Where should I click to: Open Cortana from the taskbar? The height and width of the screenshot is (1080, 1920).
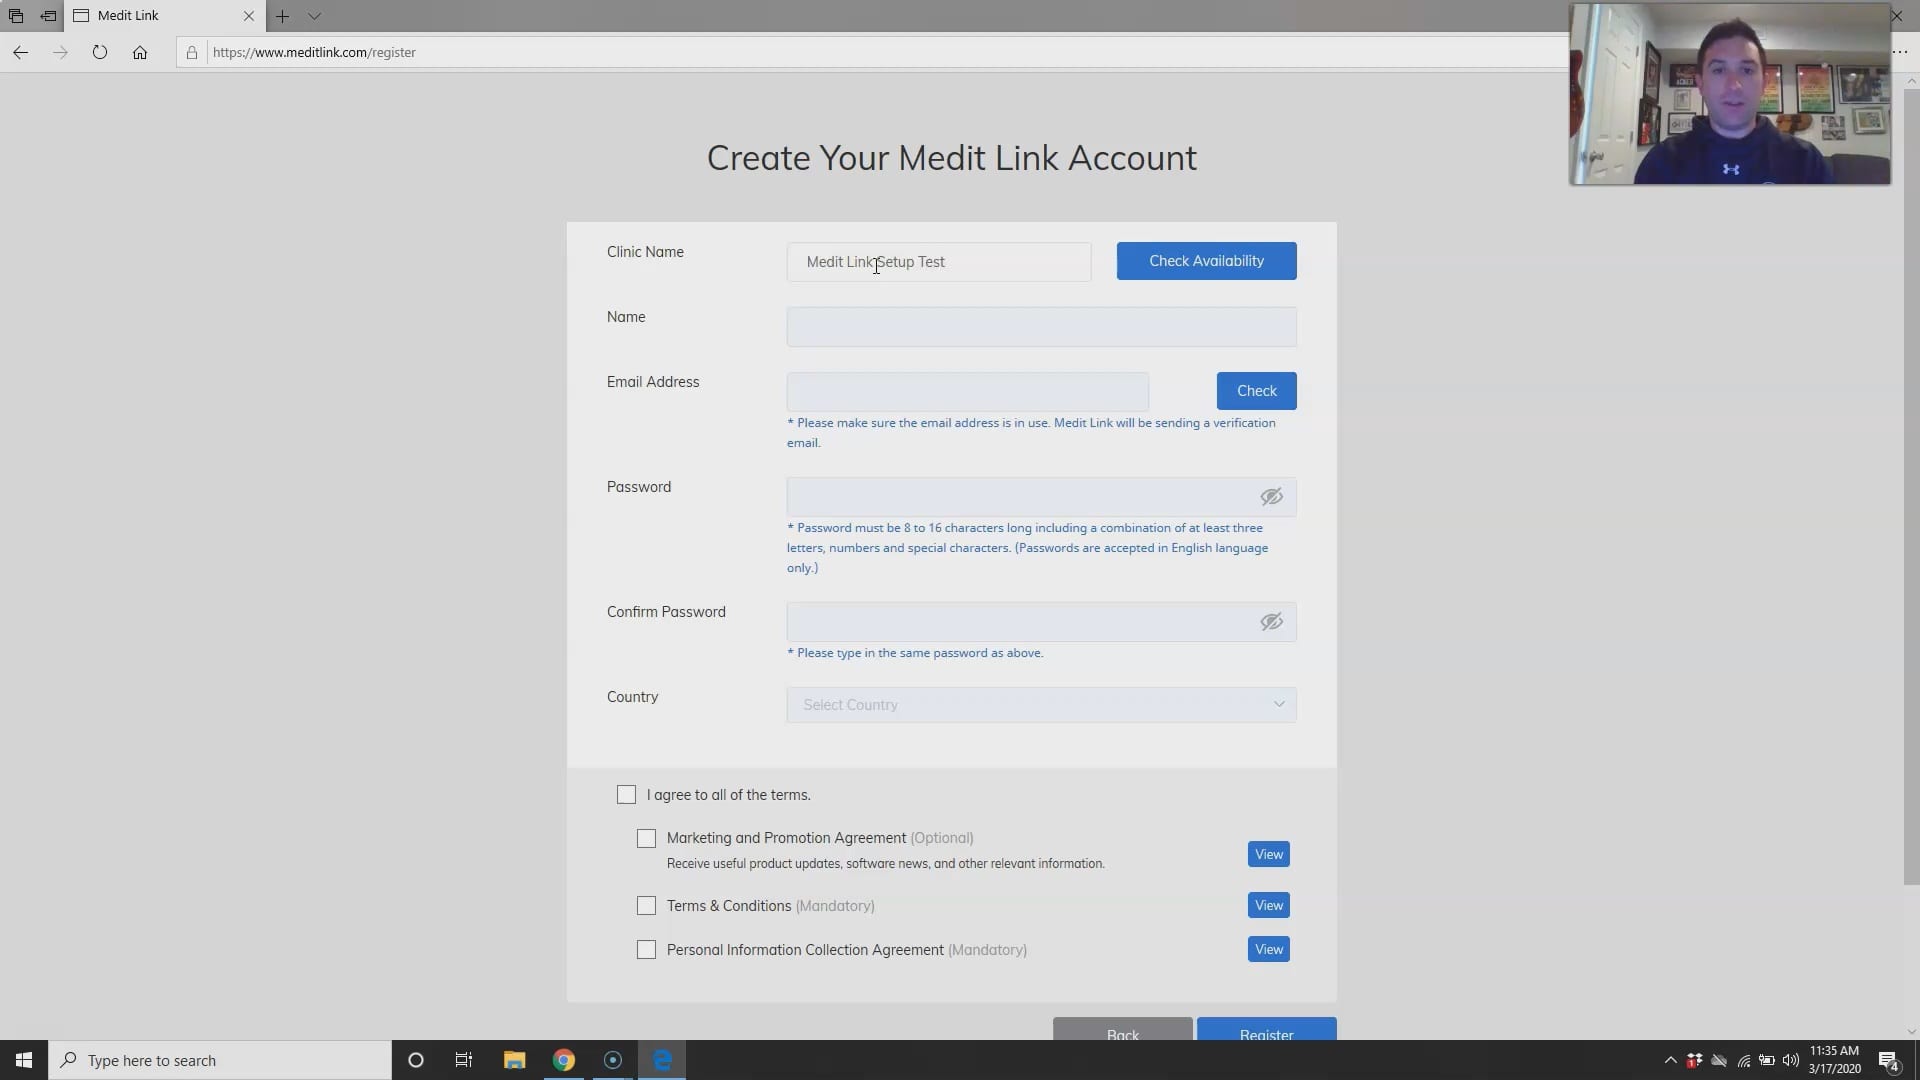(416, 1060)
